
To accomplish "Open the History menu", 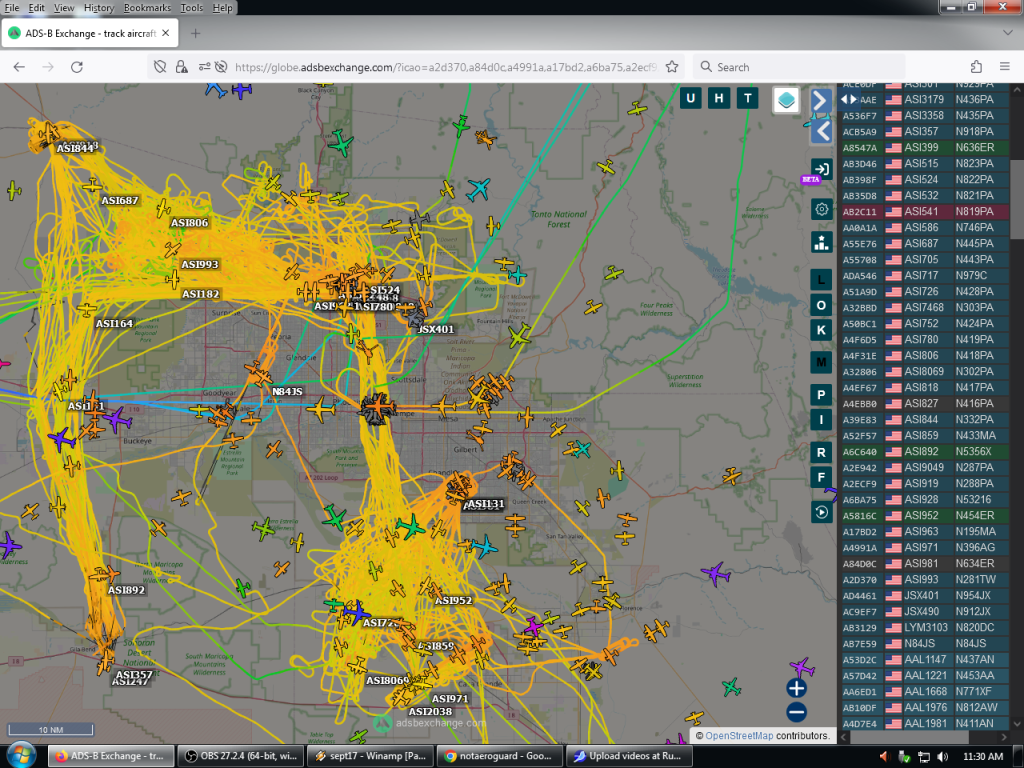I will (x=99, y=8).
